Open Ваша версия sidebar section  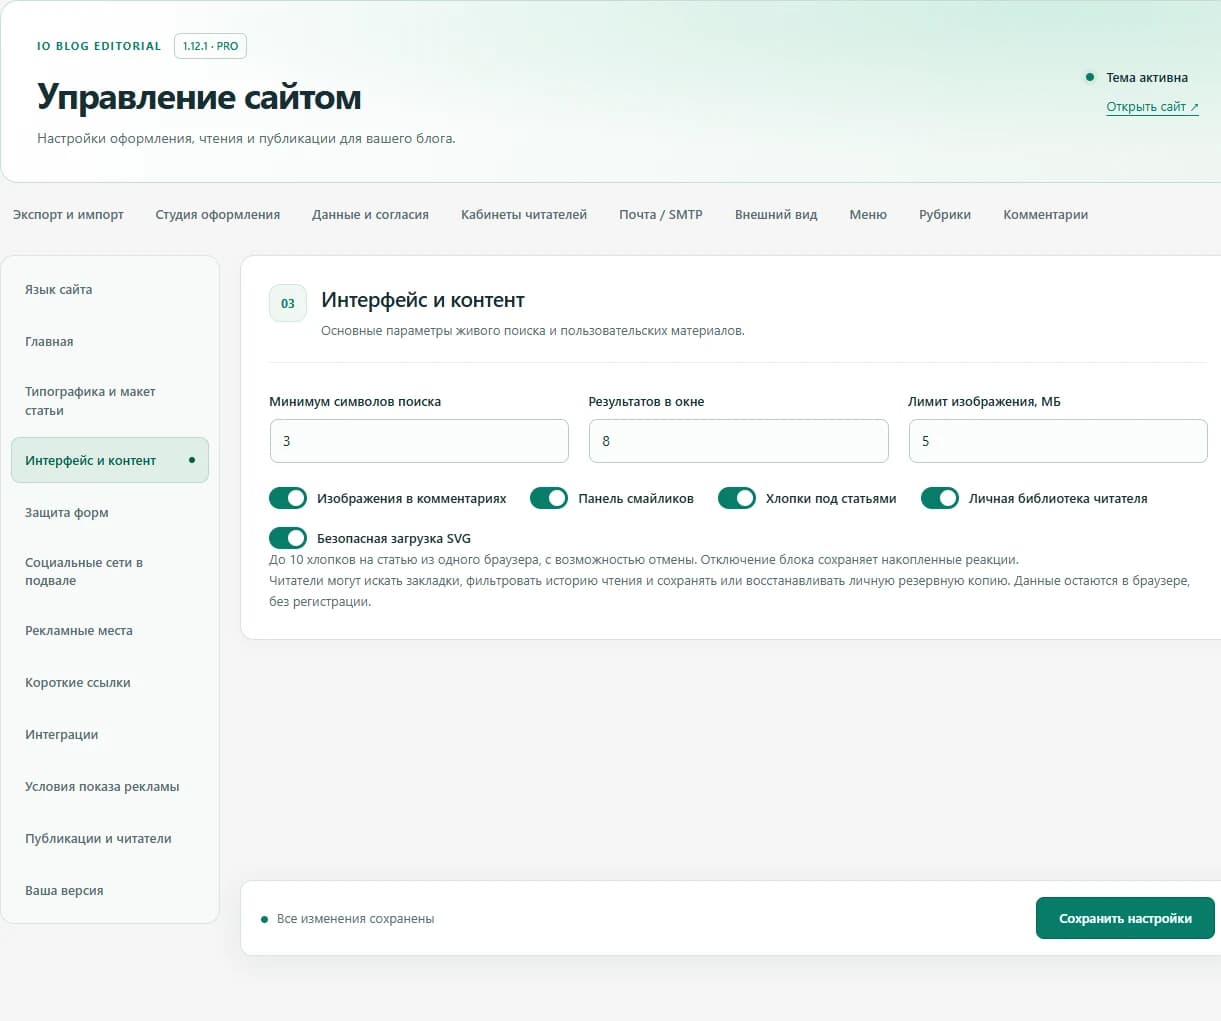(x=110, y=891)
